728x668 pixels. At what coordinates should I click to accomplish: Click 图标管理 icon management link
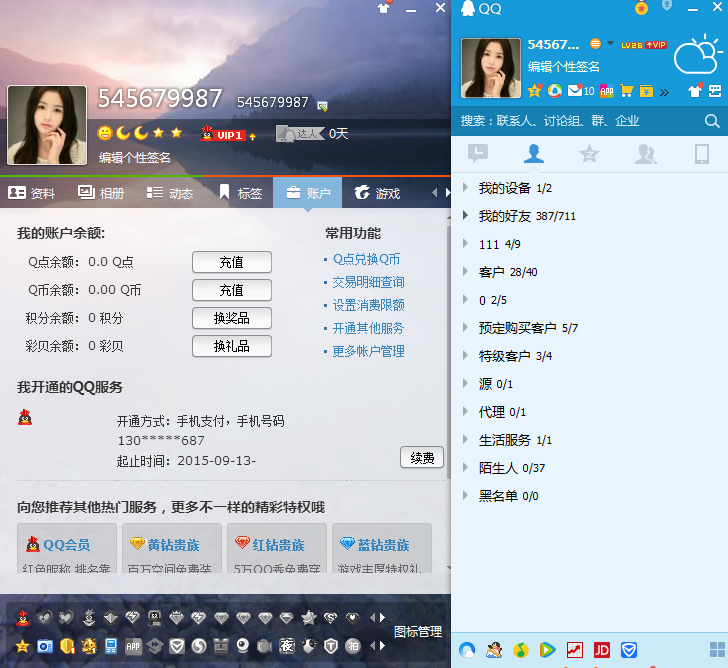point(418,632)
